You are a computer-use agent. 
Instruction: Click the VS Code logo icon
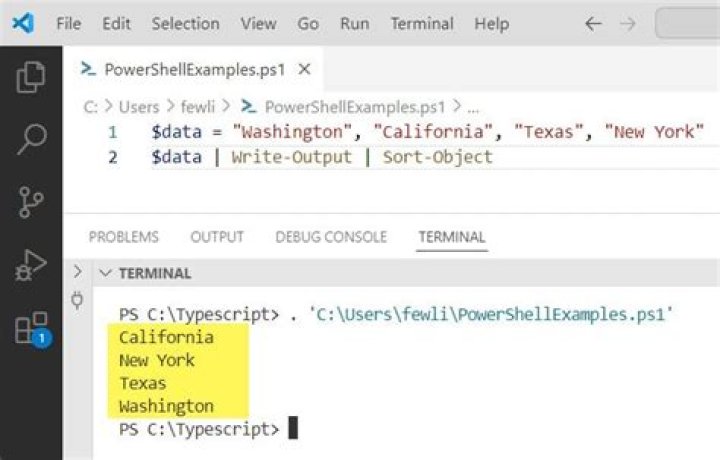tap(23, 23)
